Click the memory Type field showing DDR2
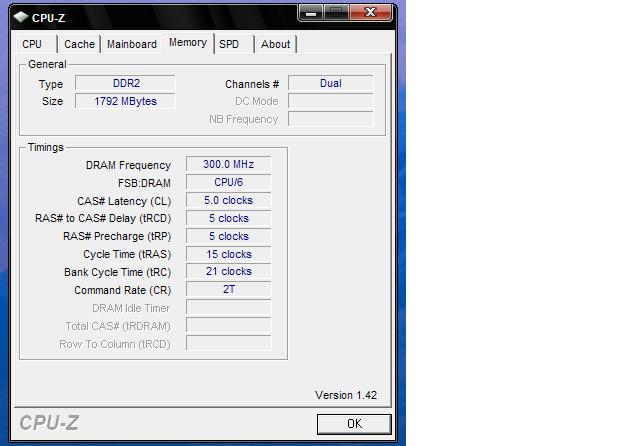The image size is (640, 446). click(x=125, y=83)
